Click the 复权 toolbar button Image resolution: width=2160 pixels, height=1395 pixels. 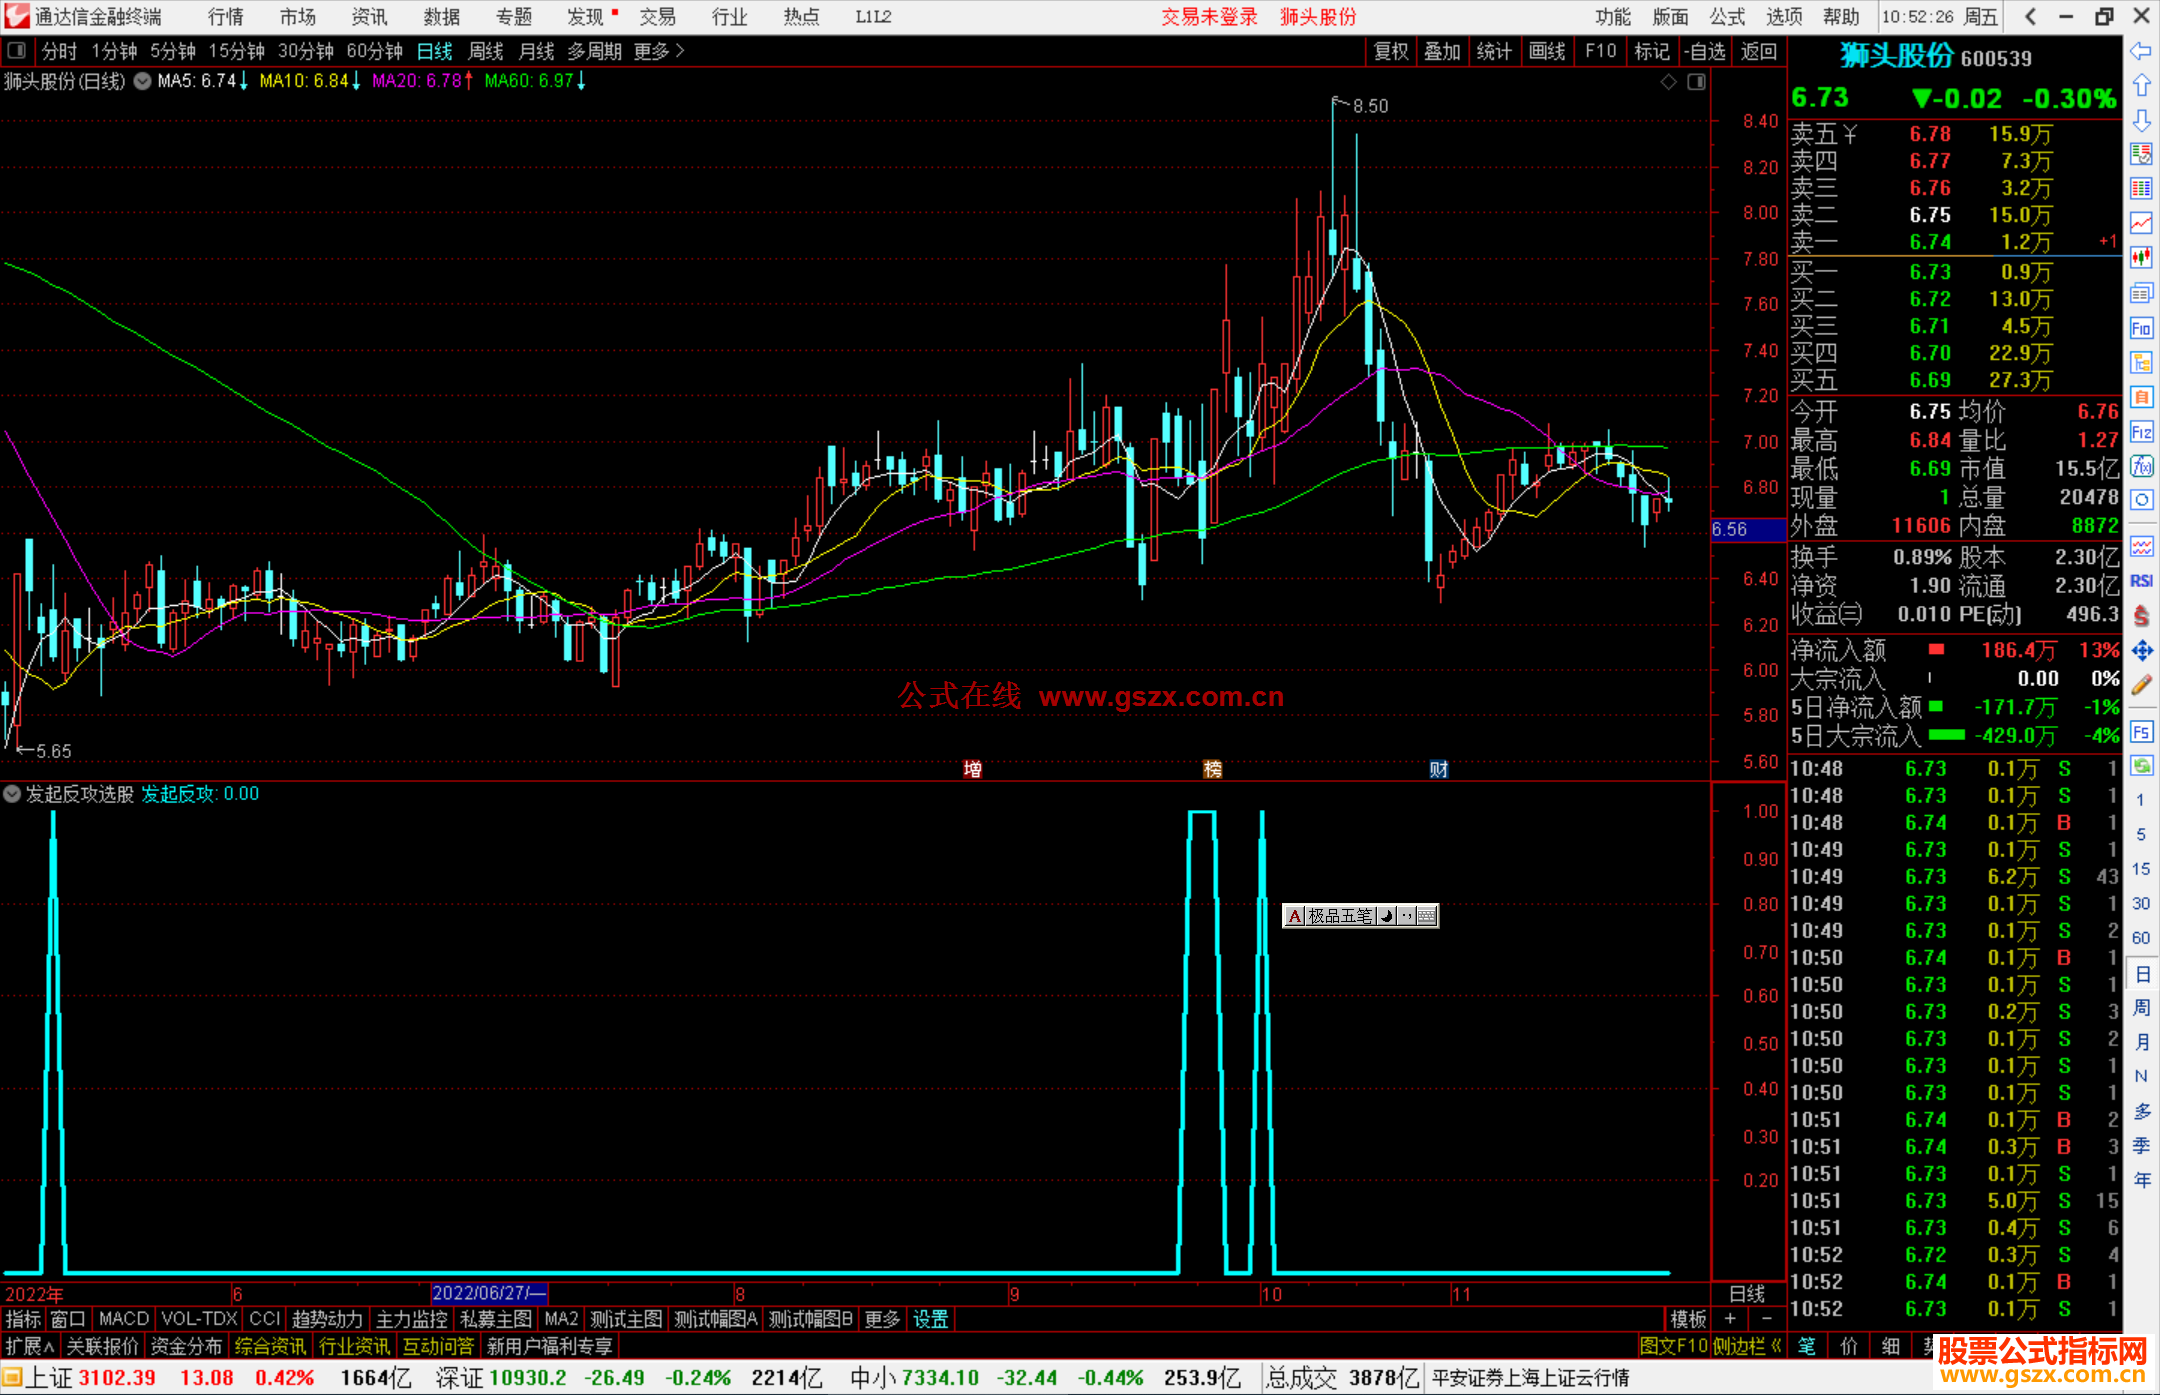(1391, 51)
